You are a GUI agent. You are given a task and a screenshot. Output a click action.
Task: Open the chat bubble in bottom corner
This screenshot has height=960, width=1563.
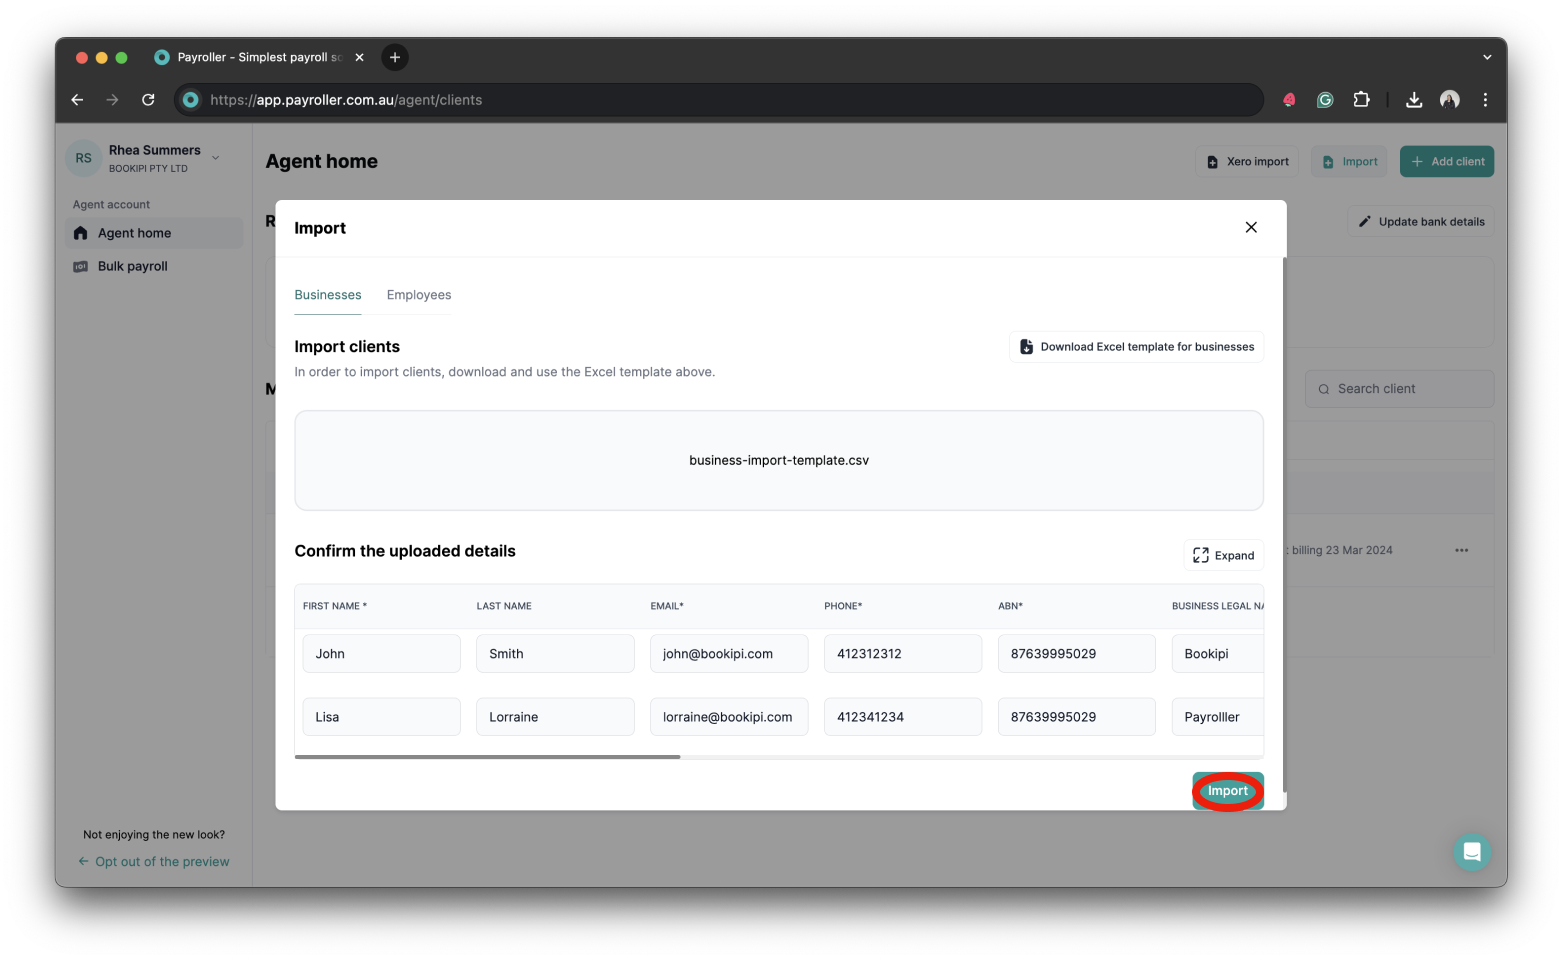point(1472,851)
